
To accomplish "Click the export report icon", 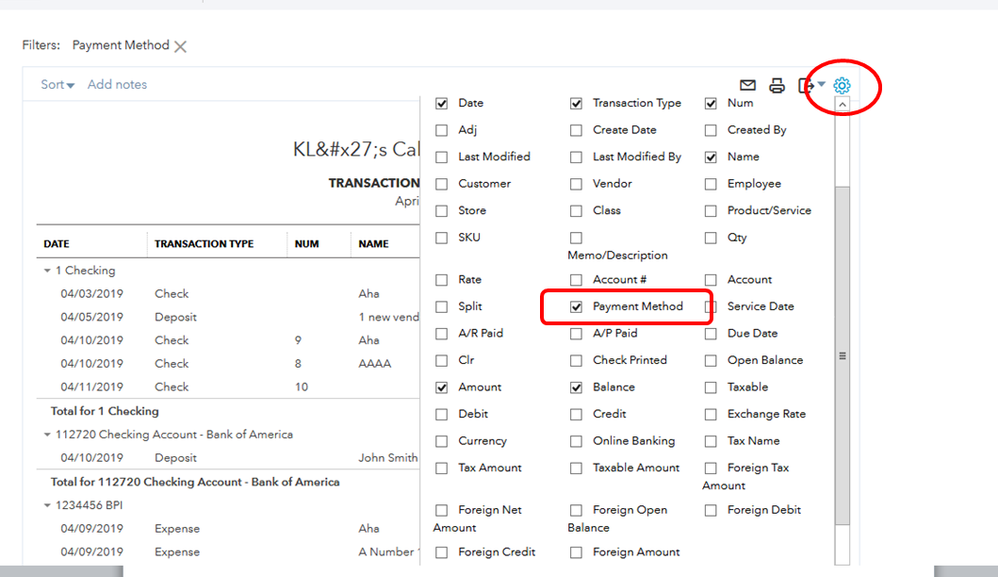I will click(x=806, y=85).
